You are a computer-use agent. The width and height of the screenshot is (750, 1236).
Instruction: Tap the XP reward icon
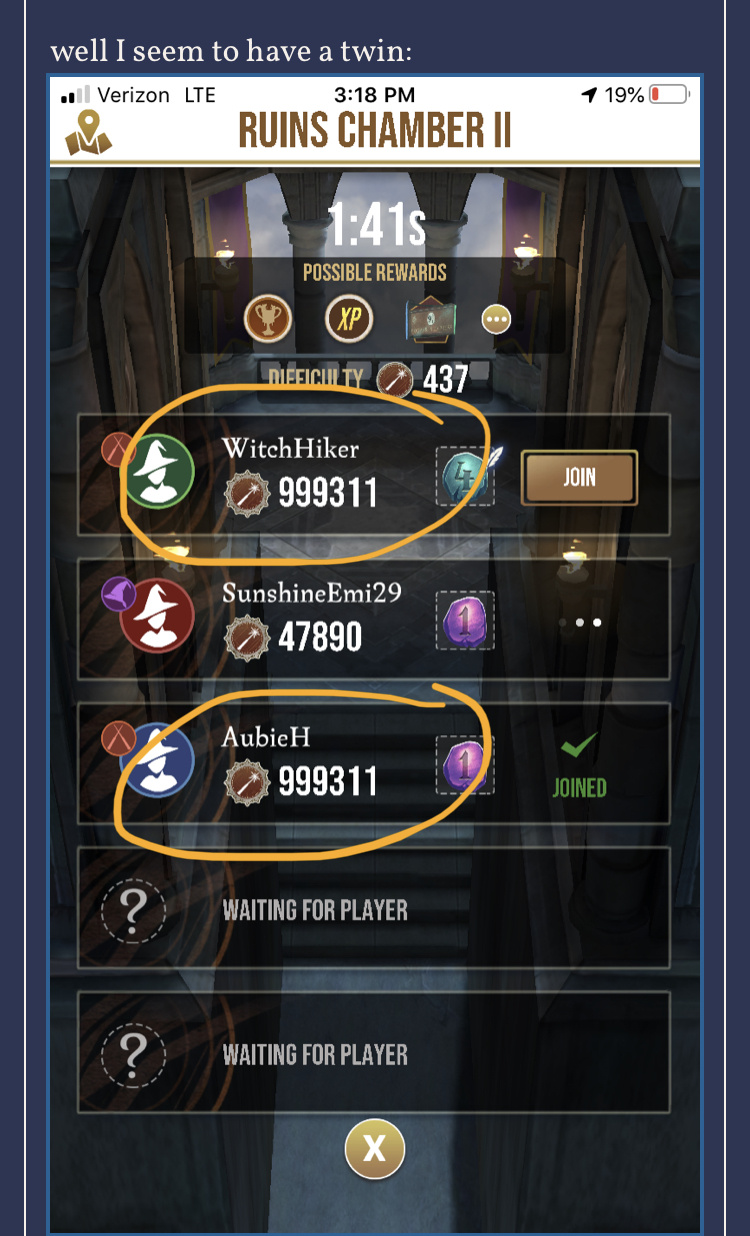[349, 320]
